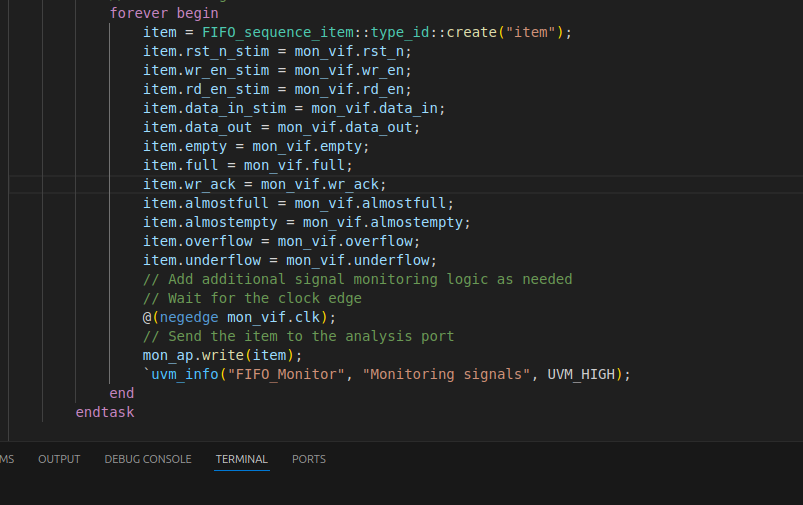The image size is (803, 505).
Task: Click the UVM_HIGH verbosity argument
Action: pyautogui.click(x=581, y=374)
